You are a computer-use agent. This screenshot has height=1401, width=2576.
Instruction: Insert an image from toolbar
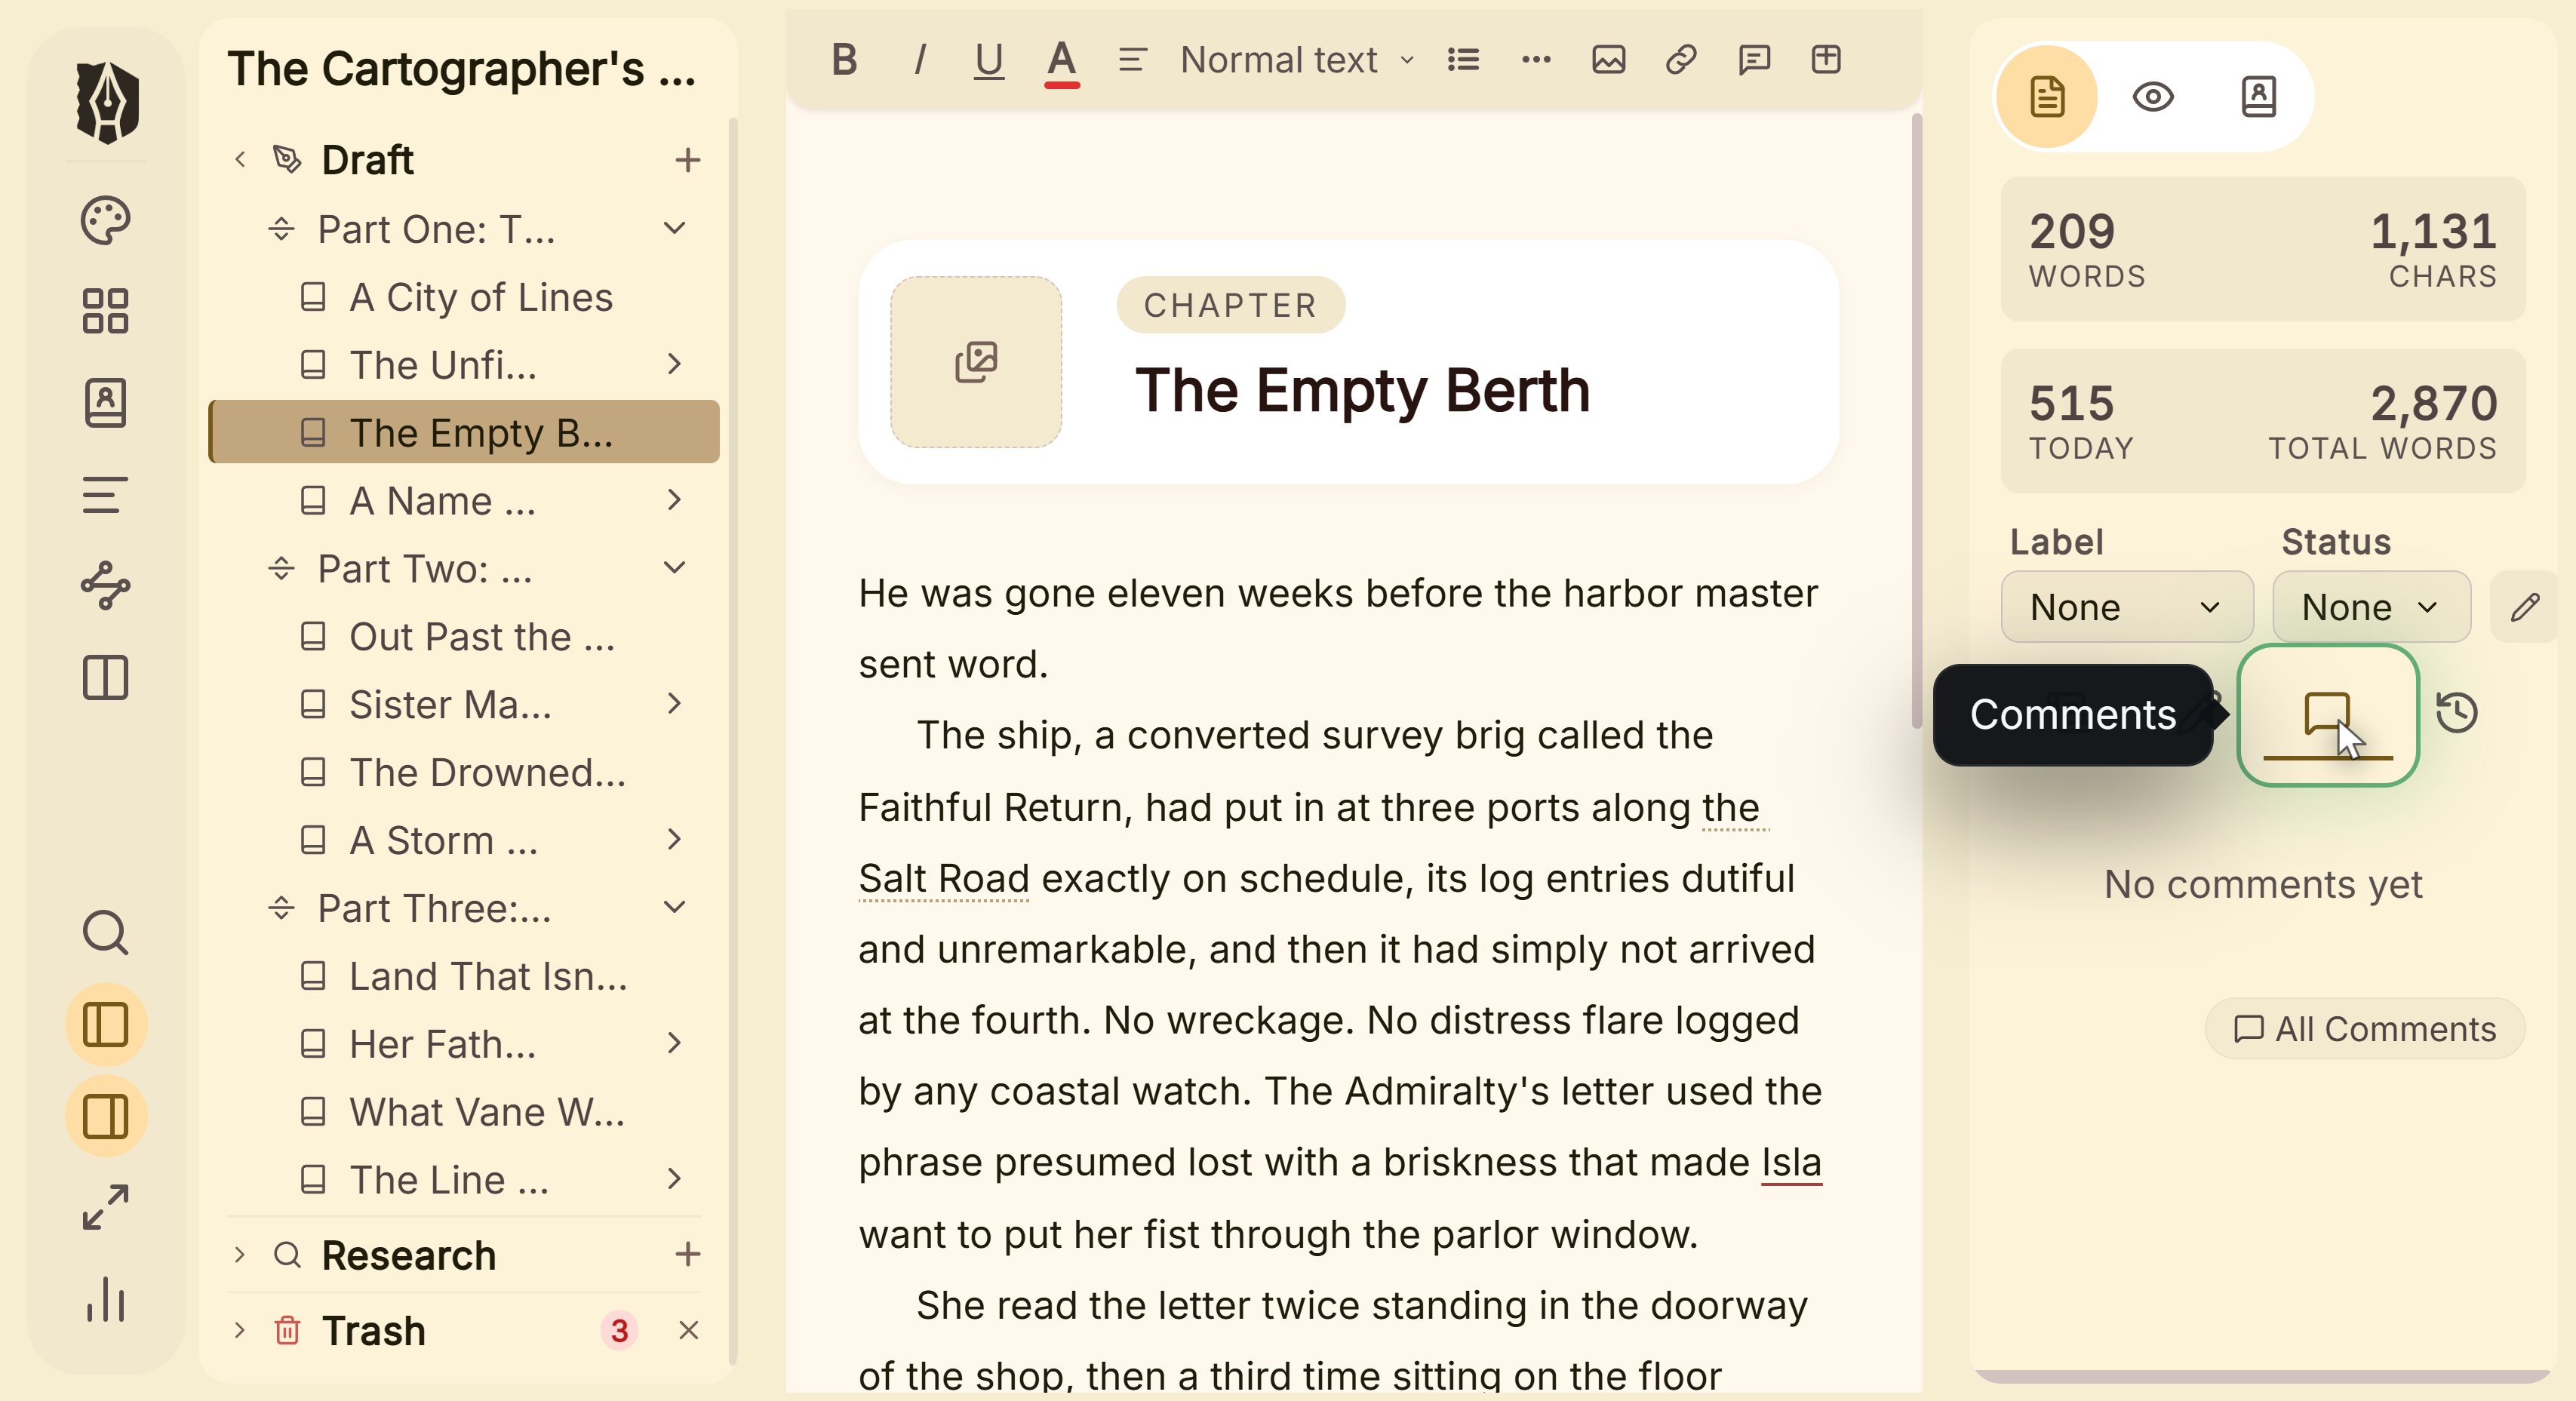[x=1608, y=60]
